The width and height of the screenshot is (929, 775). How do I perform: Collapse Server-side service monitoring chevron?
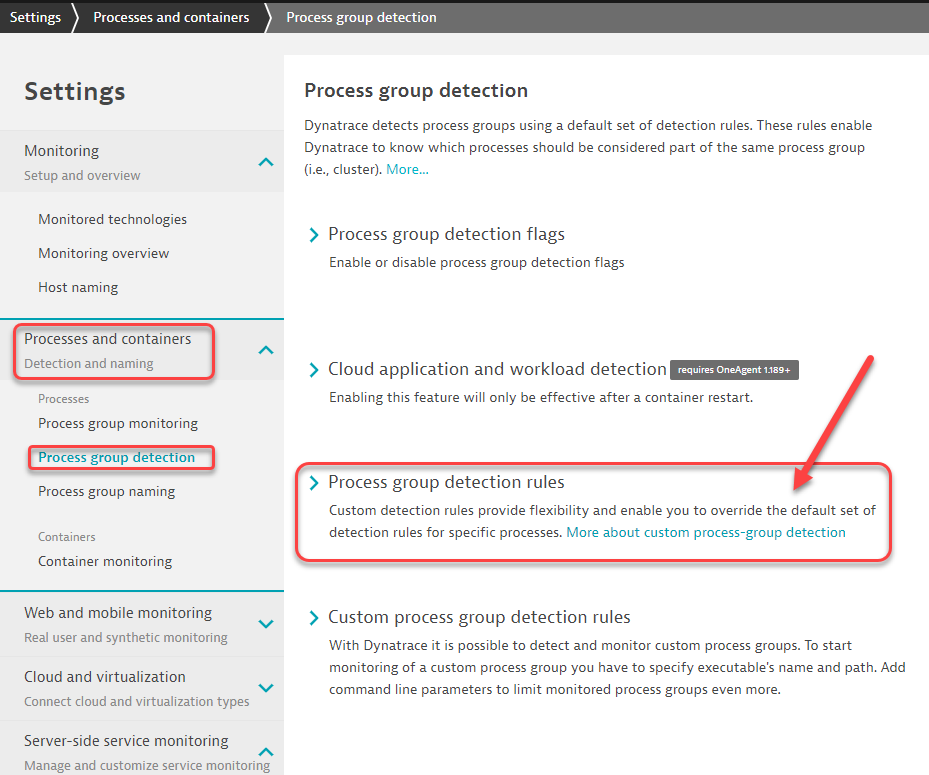pos(265,752)
